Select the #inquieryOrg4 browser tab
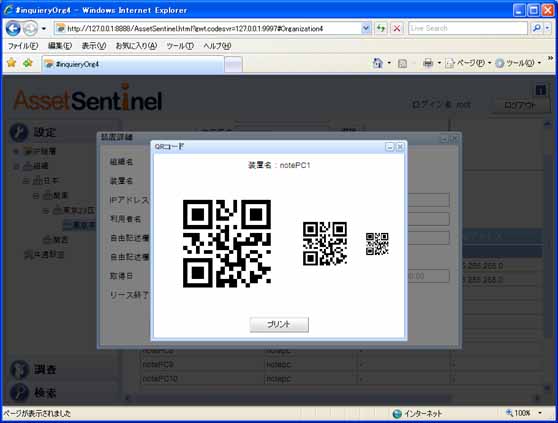558x423 pixels. [133, 64]
